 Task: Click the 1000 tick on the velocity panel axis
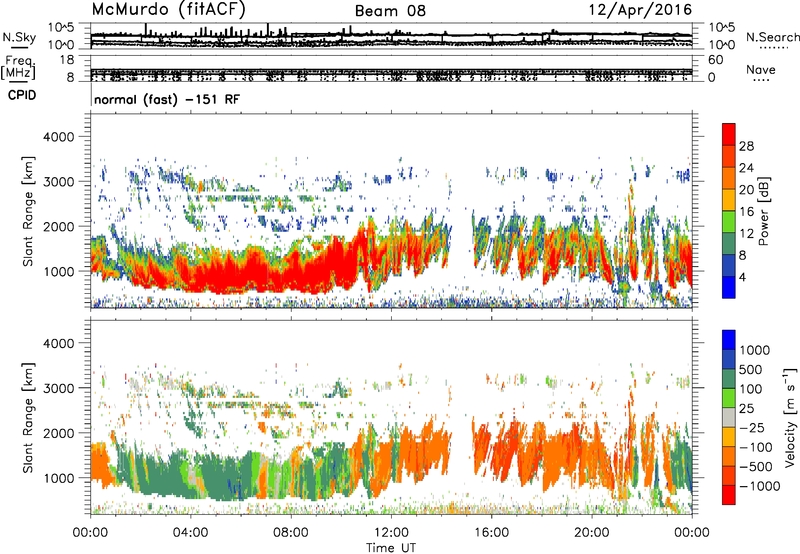[x=58, y=478]
